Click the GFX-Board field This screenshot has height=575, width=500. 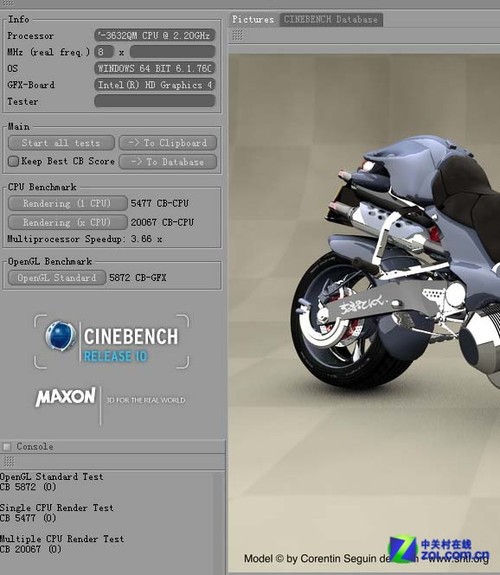(154, 85)
